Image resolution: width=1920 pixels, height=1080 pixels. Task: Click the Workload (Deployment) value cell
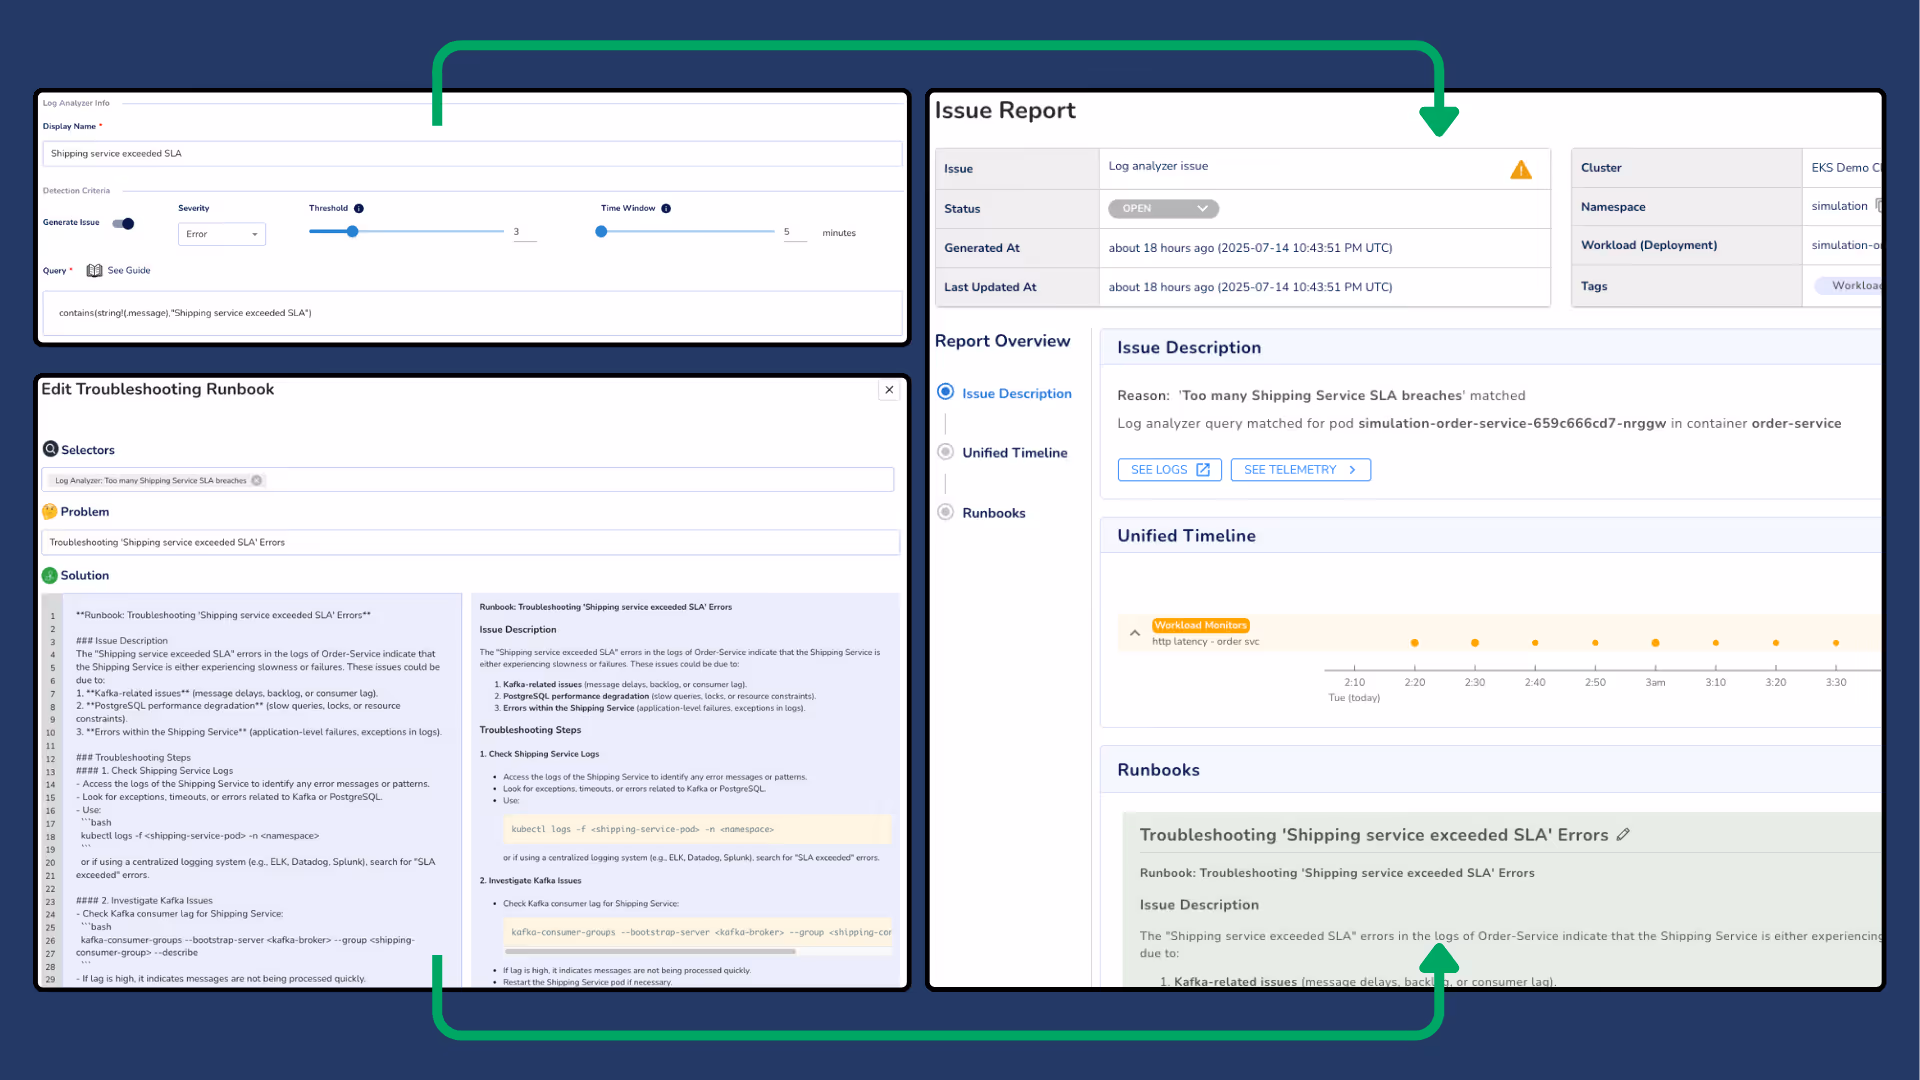coord(1842,245)
